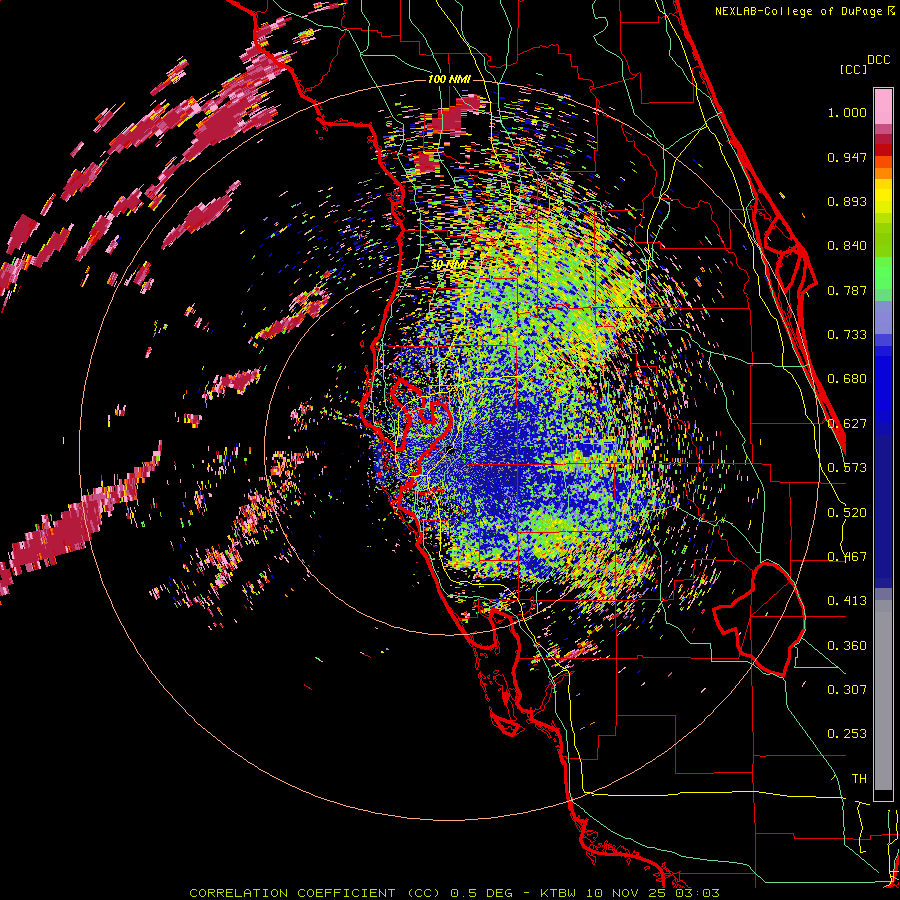Click the 0.307 scale value

pos(847,690)
